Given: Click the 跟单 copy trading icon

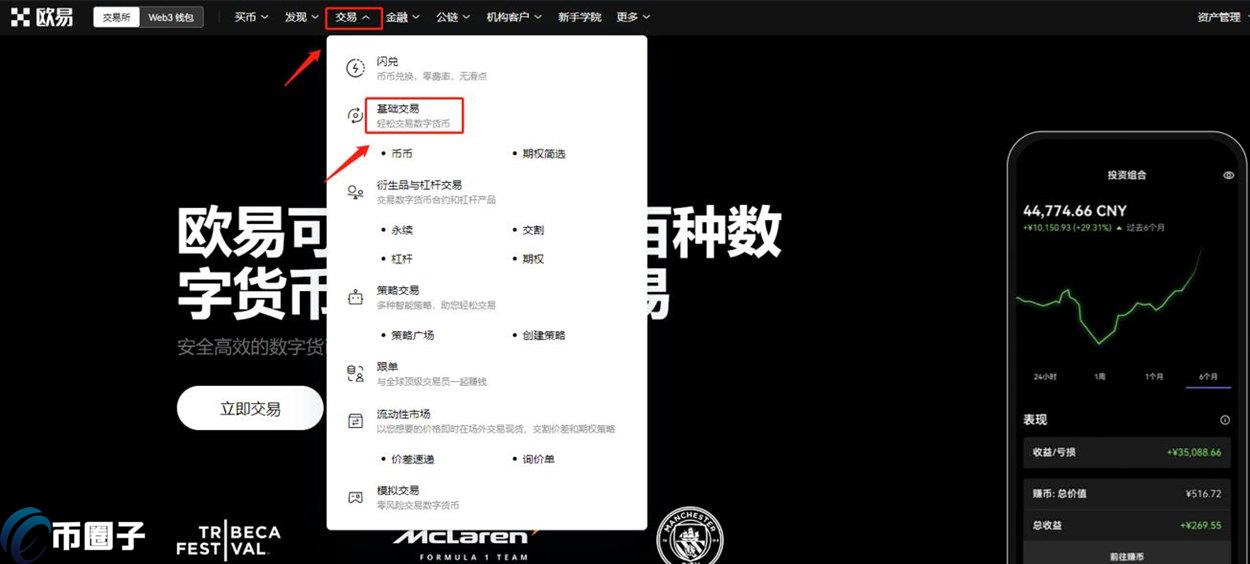Looking at the screenshot, I should tap(355, 374).
